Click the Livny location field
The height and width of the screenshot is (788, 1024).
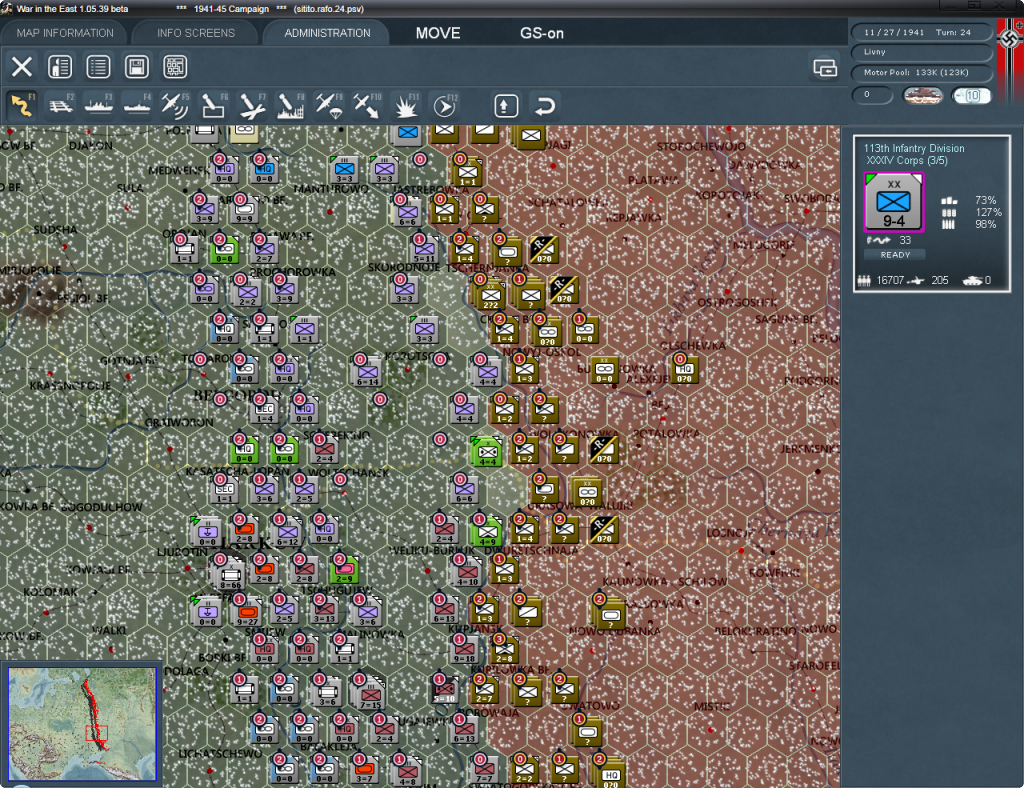tap(921, 52)
